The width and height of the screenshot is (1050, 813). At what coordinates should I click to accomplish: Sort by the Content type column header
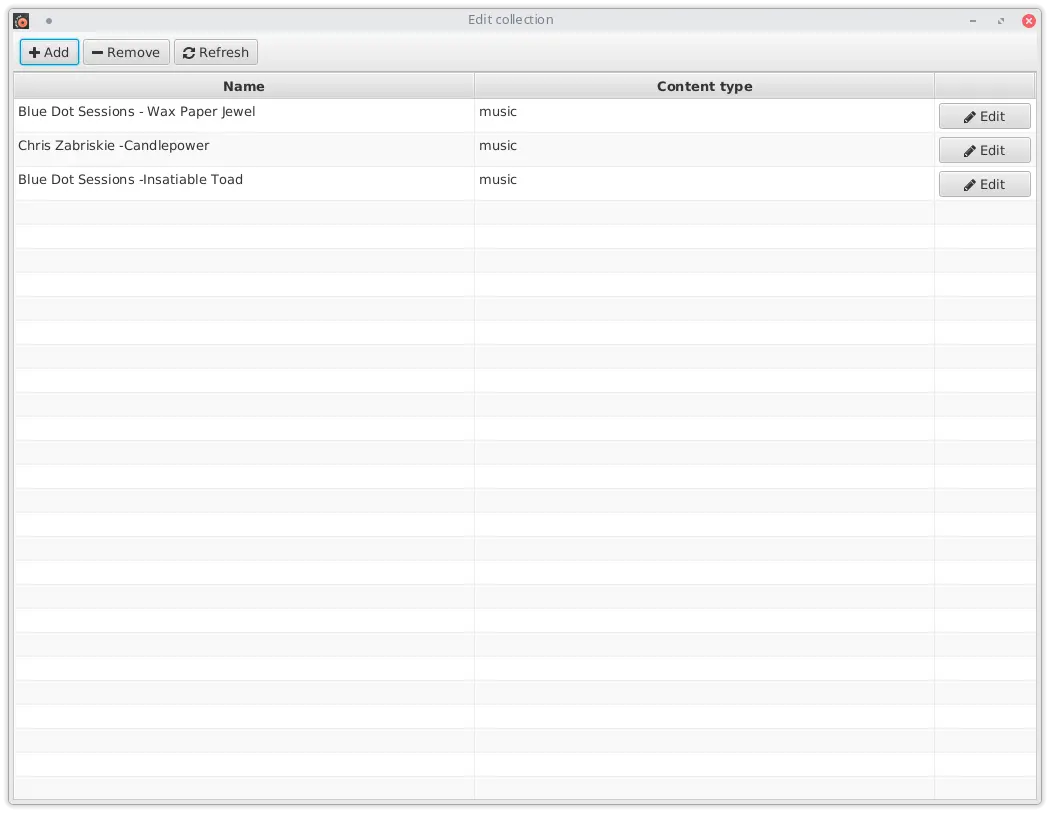tap(704, 86)
